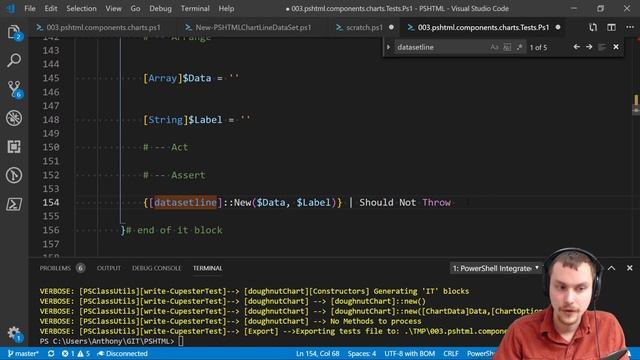Switch to 003.pshtml.components.charts.ps1 tab

point(98,27)
